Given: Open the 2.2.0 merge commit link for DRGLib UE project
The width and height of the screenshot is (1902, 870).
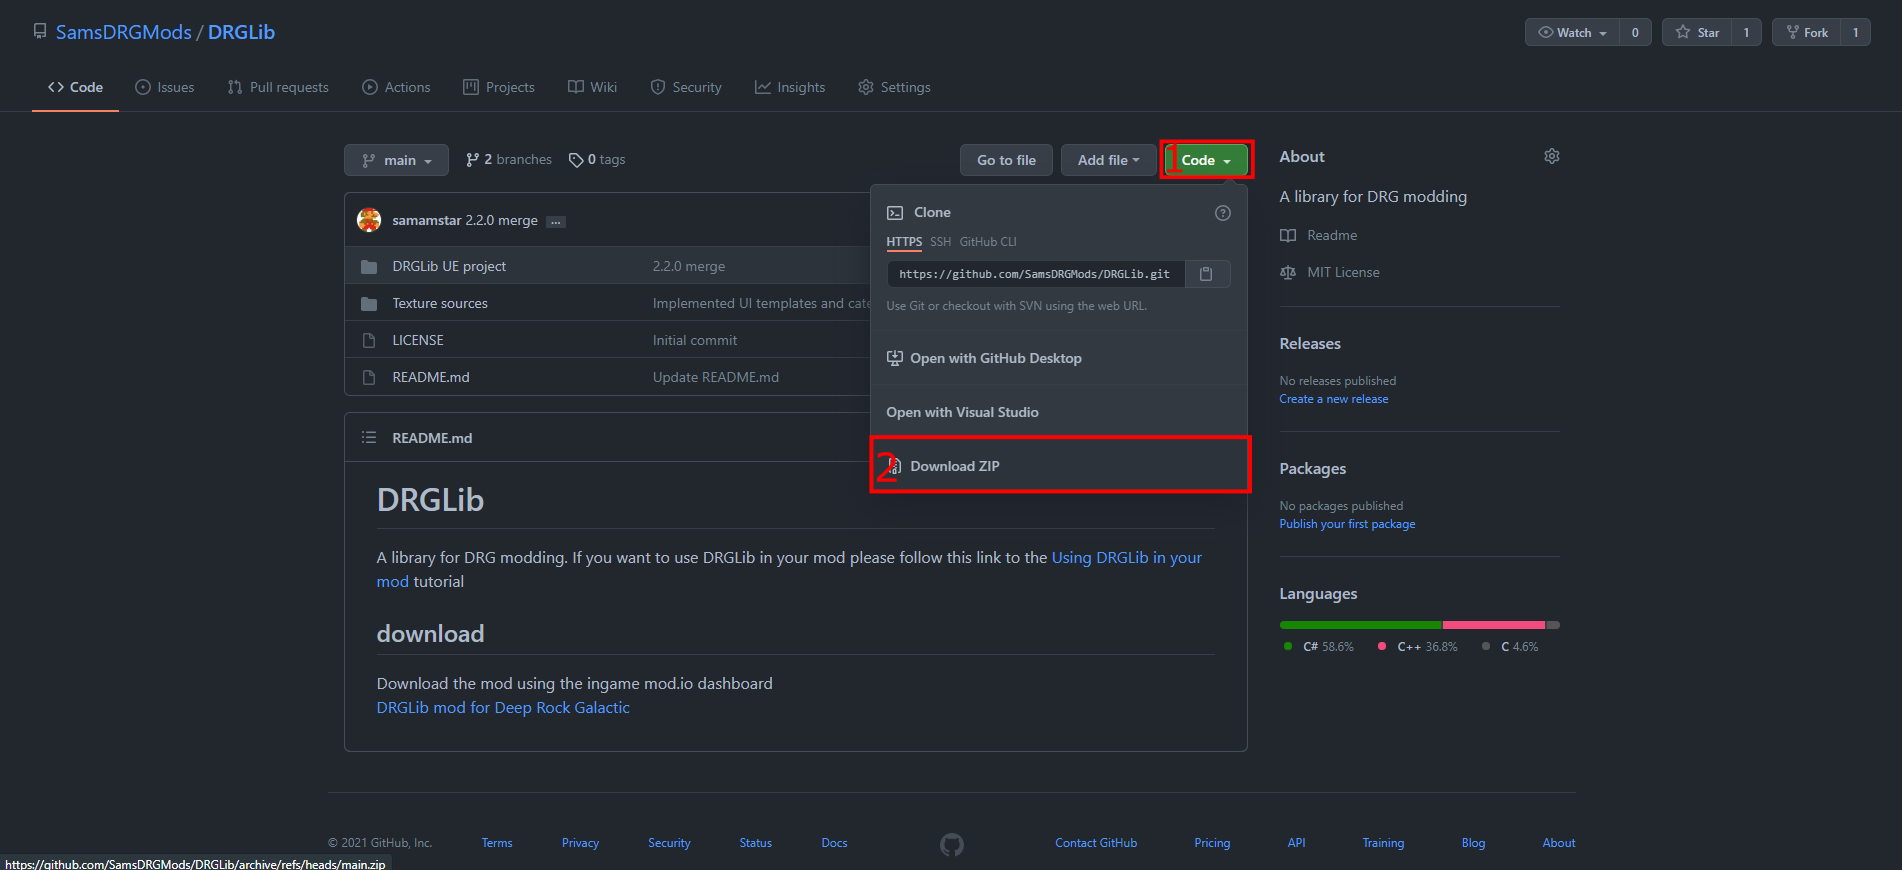Looking at the screenshot, I should 689,266.
